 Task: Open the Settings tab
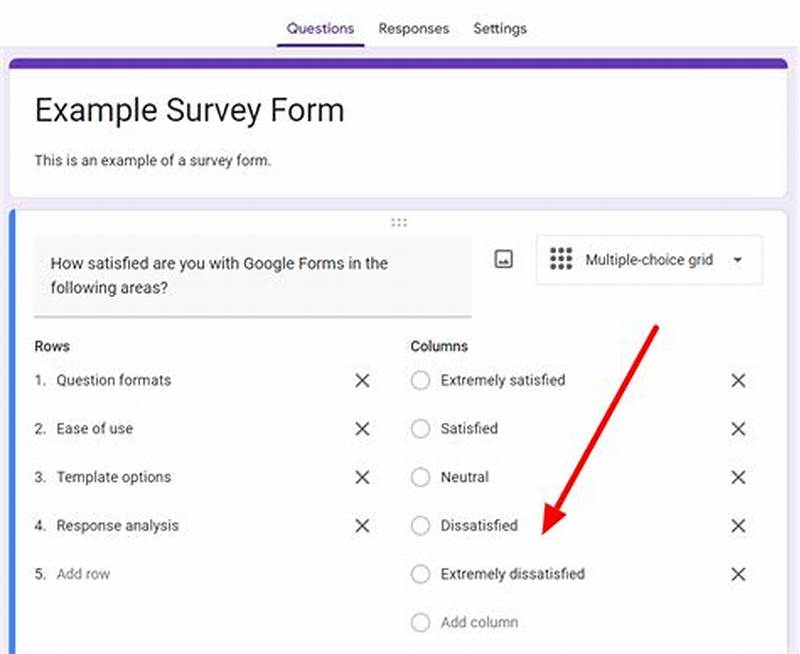point(500,29)
